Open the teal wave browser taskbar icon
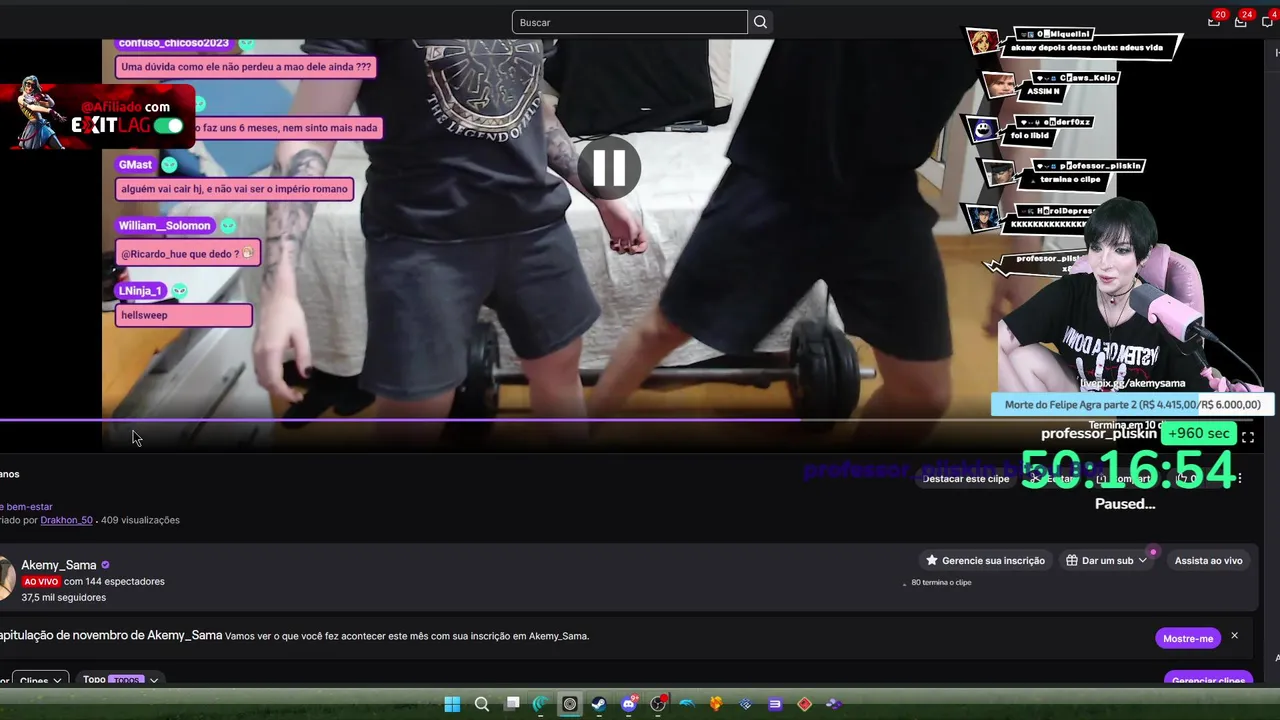 point(541,704)
